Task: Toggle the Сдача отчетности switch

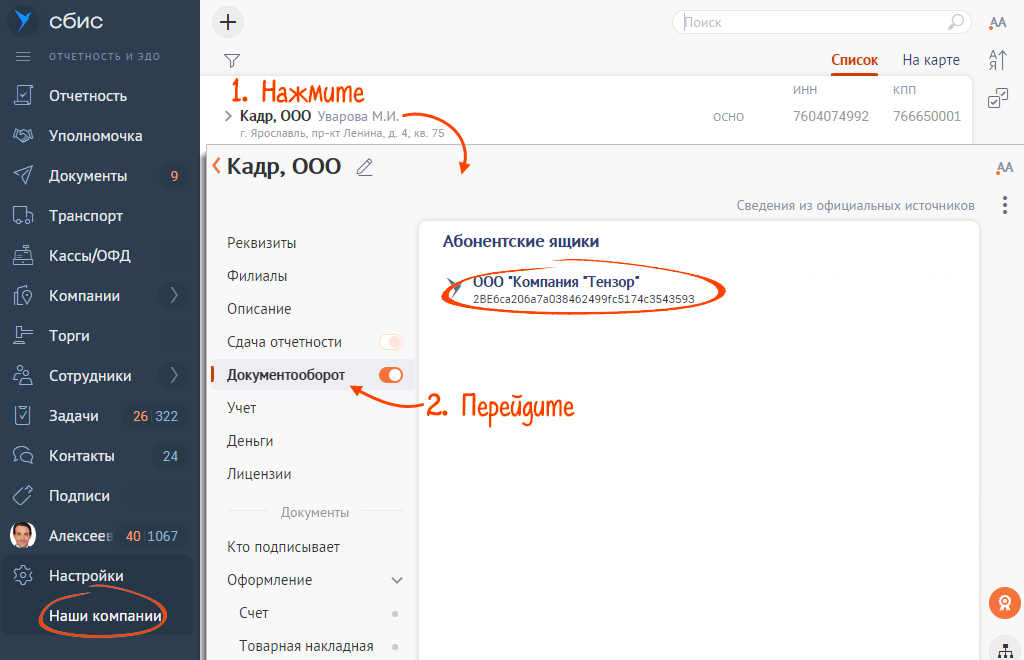Action: pos(391,342)
